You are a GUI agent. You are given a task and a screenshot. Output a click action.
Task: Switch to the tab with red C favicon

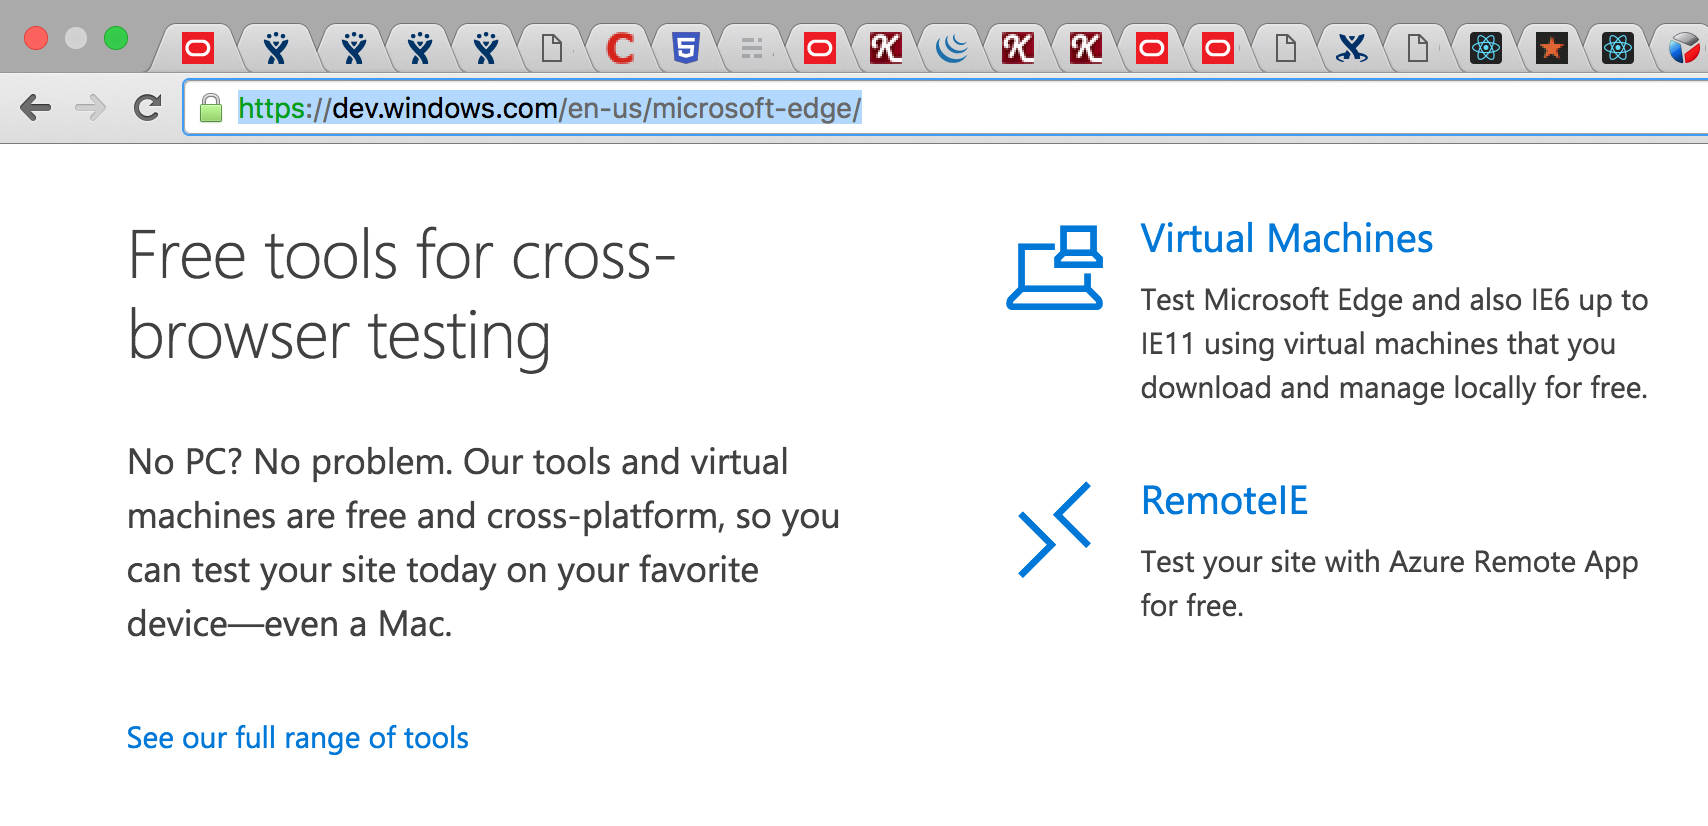pos(620,47)
